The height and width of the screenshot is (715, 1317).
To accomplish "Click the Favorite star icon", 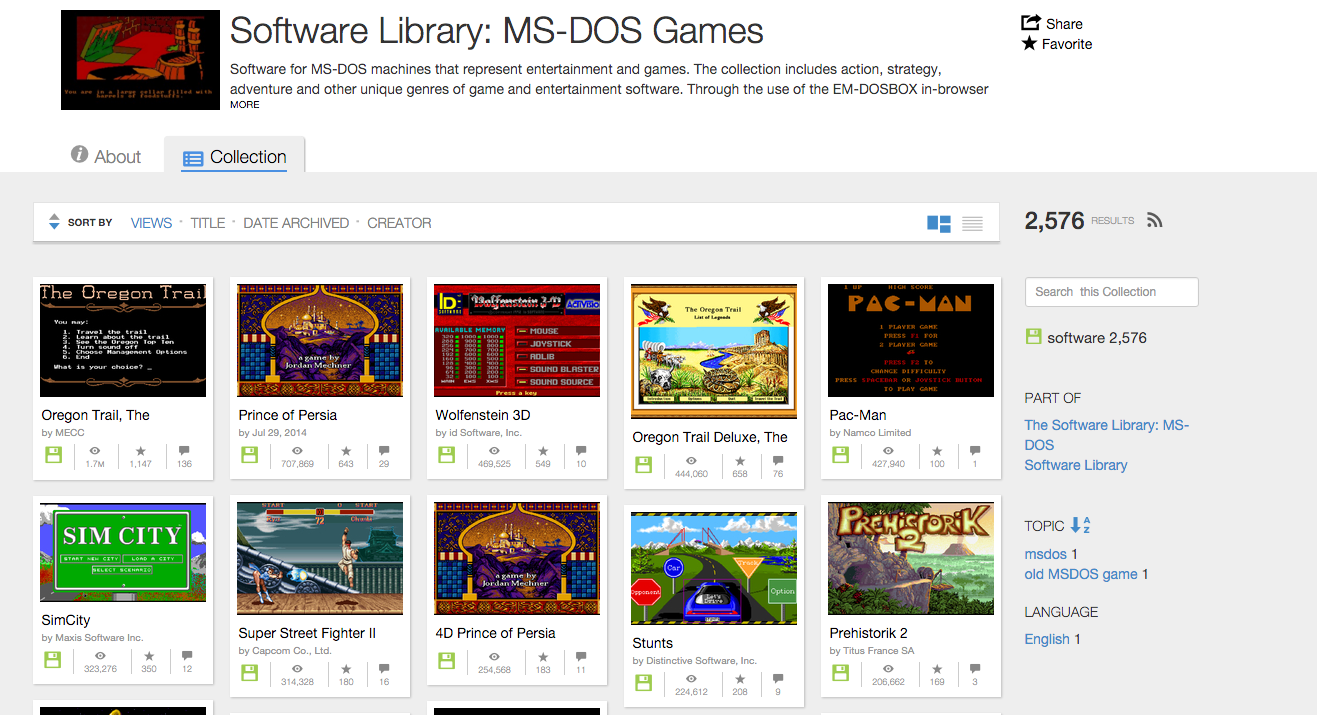I will click(1030, 44).
